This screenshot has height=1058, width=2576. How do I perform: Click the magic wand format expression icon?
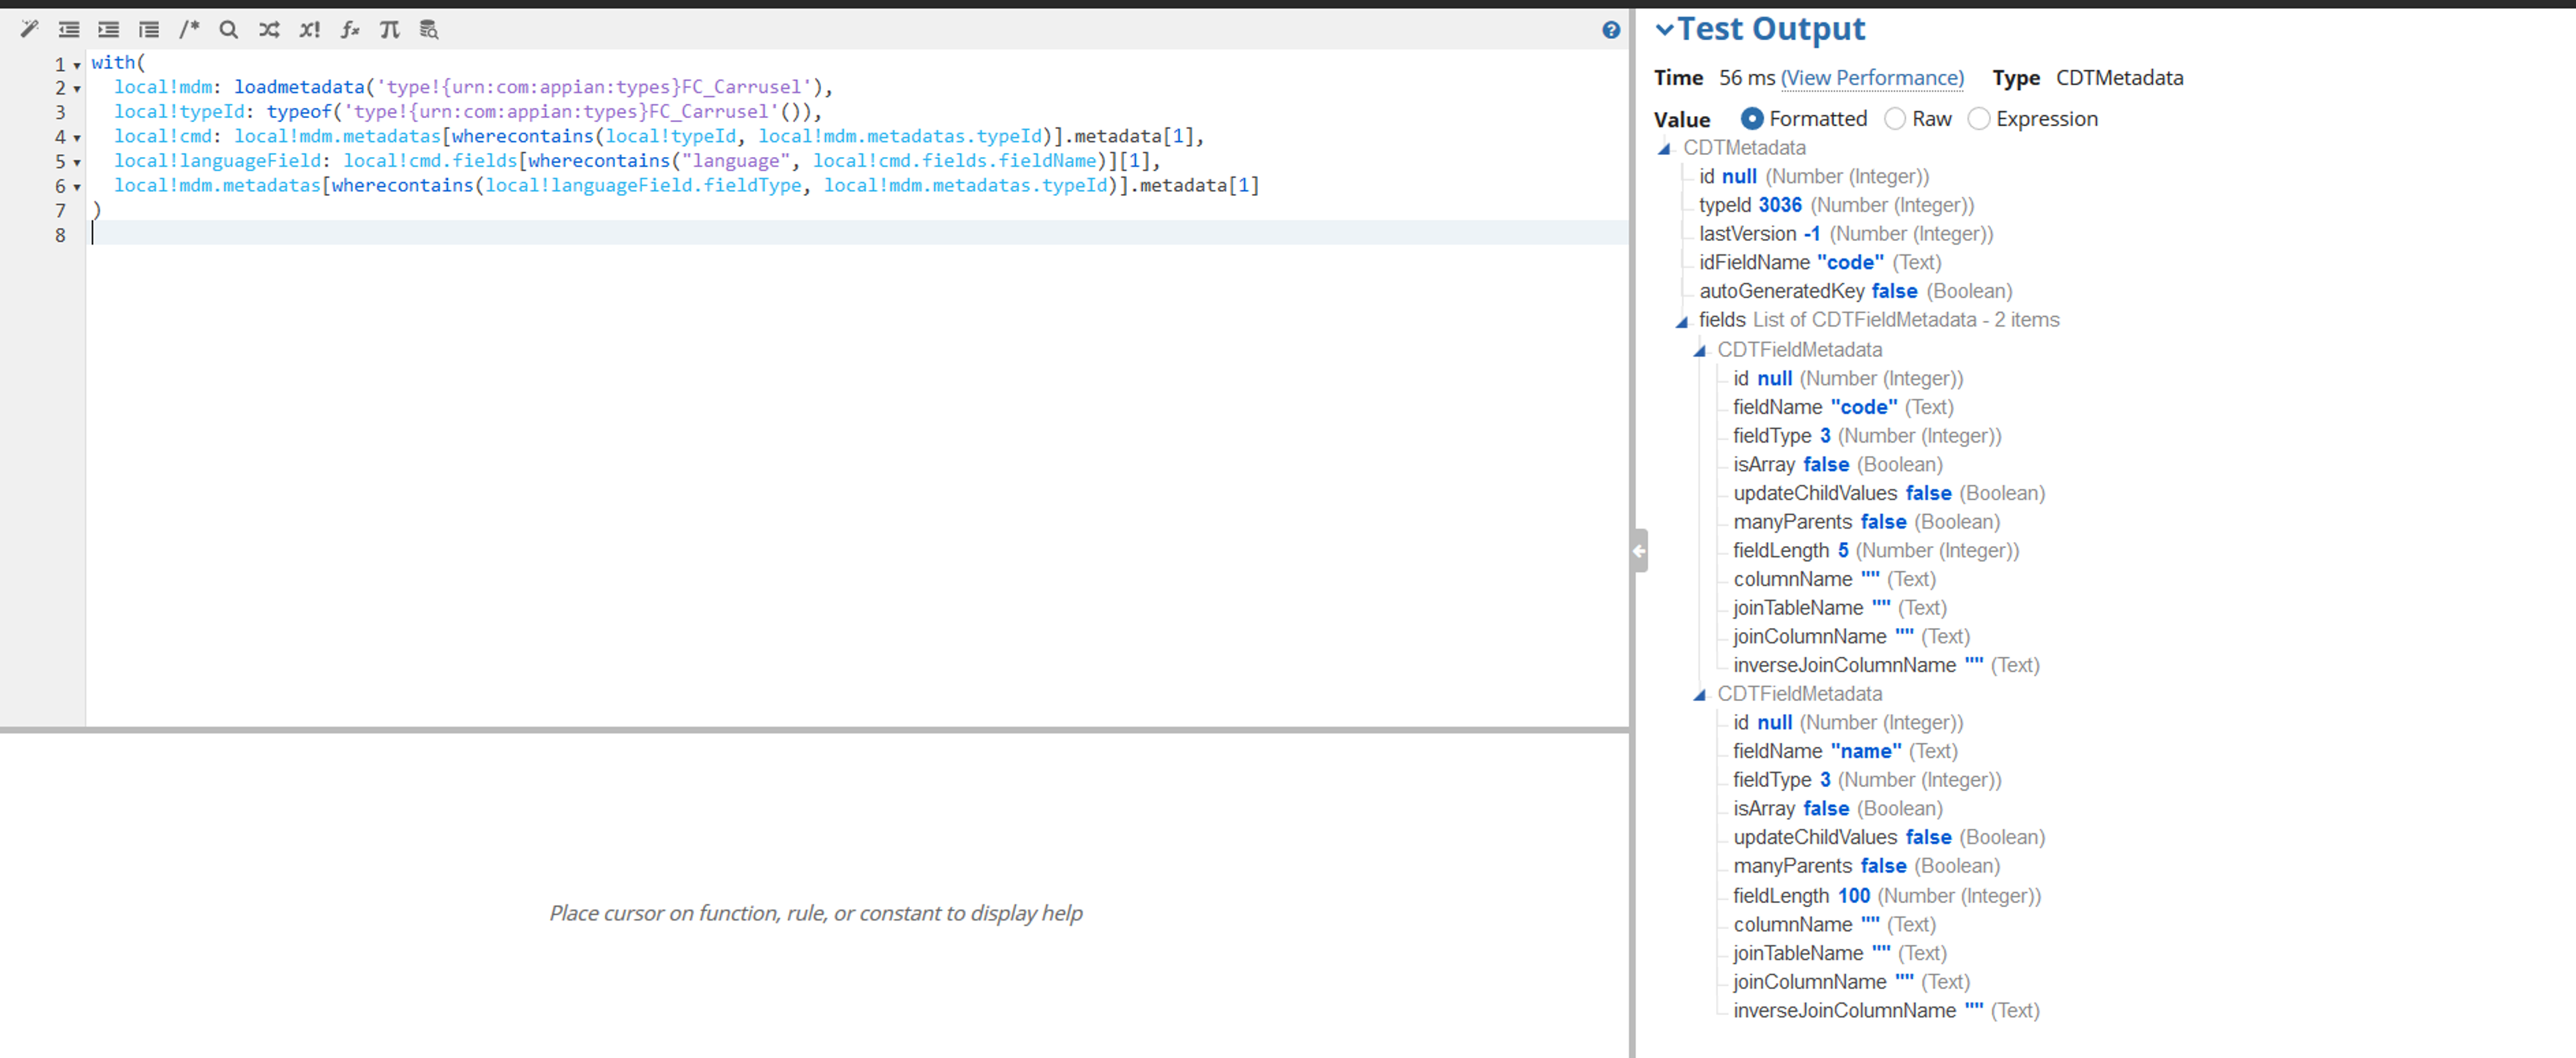29,29
